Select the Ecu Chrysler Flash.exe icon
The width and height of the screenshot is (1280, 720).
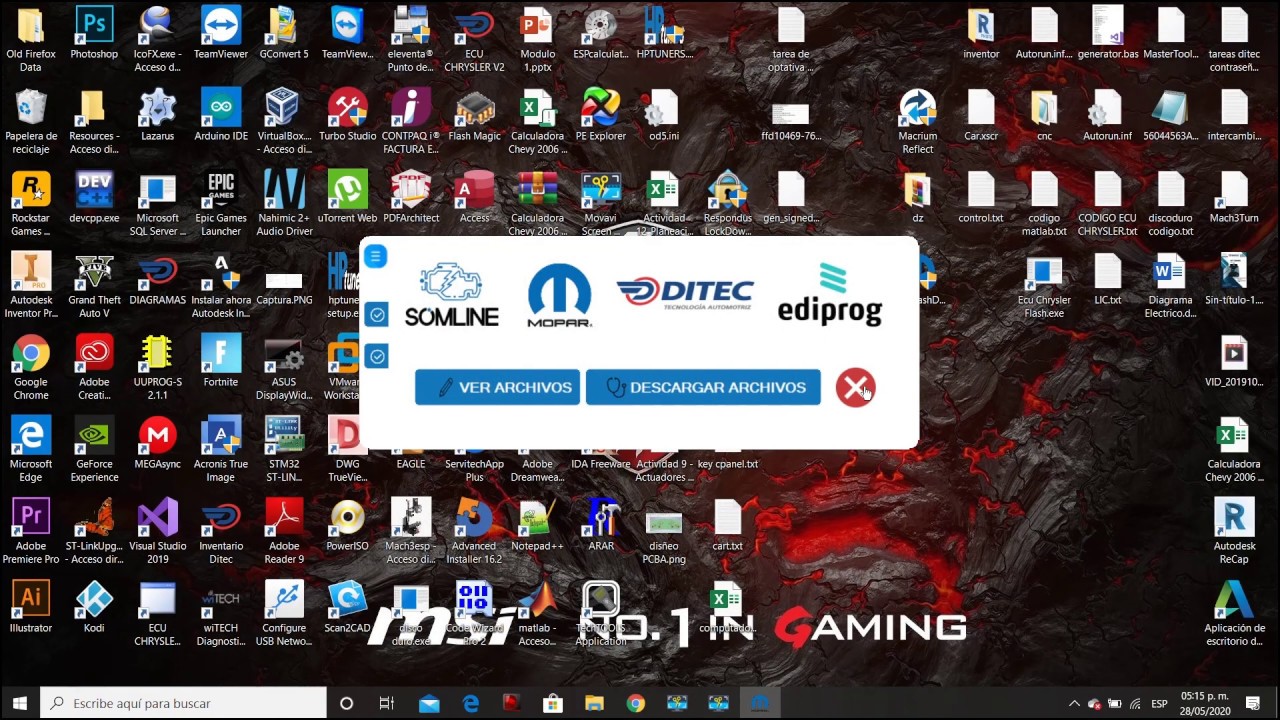(x=1044, y=286)
